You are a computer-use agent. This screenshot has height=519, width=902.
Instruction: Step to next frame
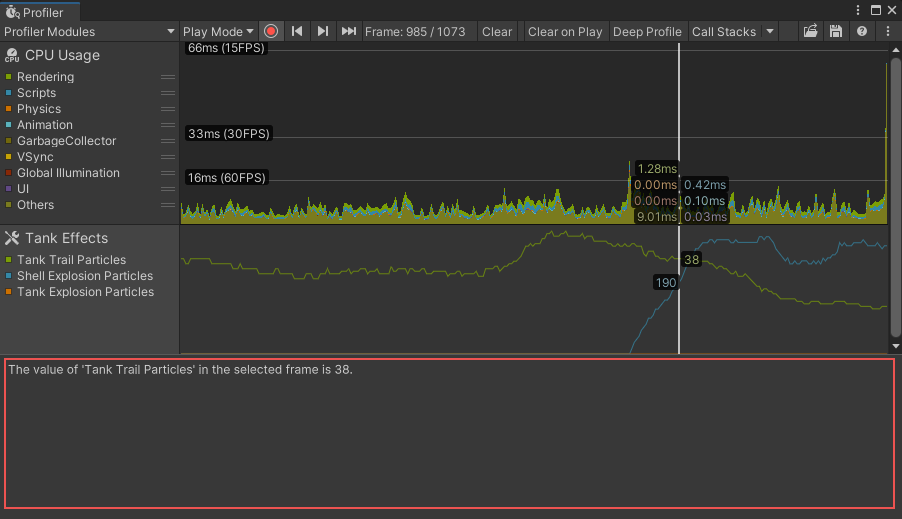point(322,32)
